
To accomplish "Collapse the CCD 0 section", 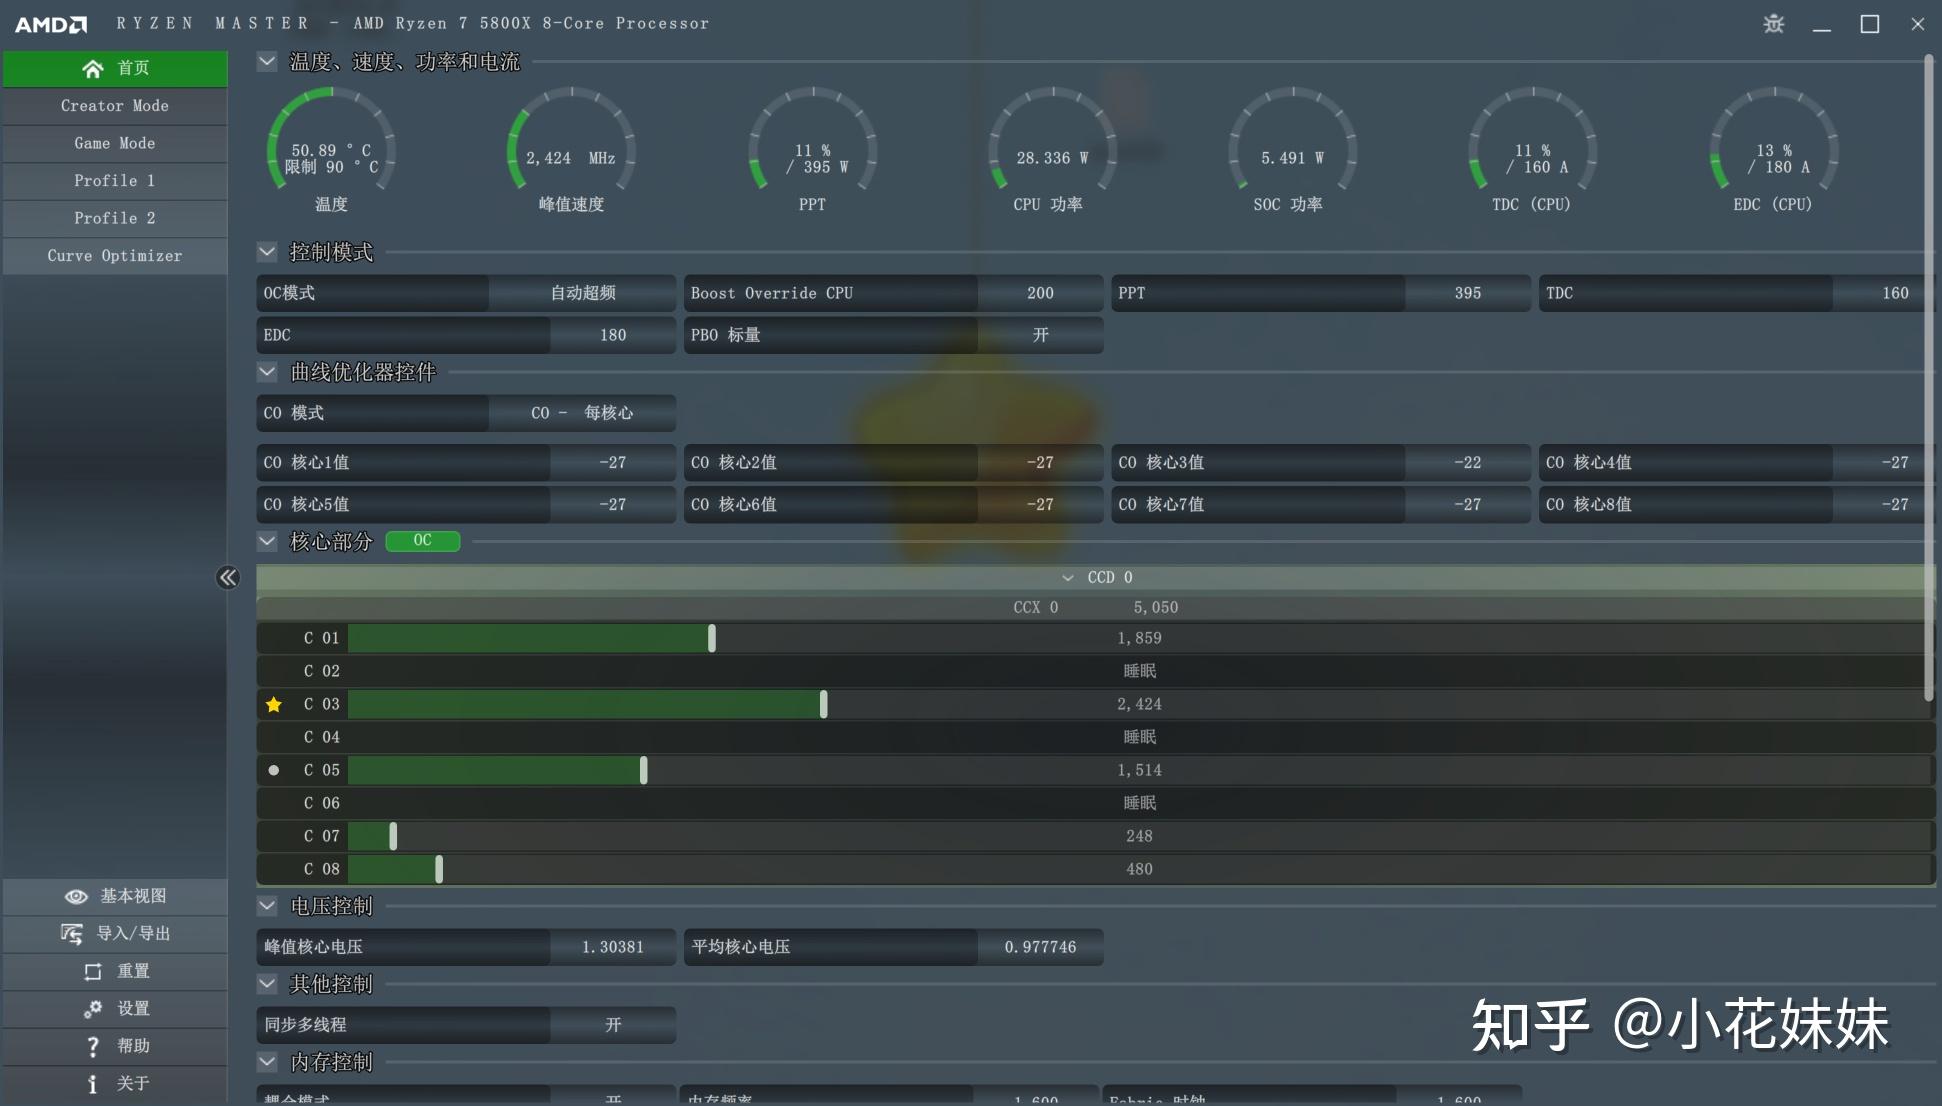I will pos(1067,577).
